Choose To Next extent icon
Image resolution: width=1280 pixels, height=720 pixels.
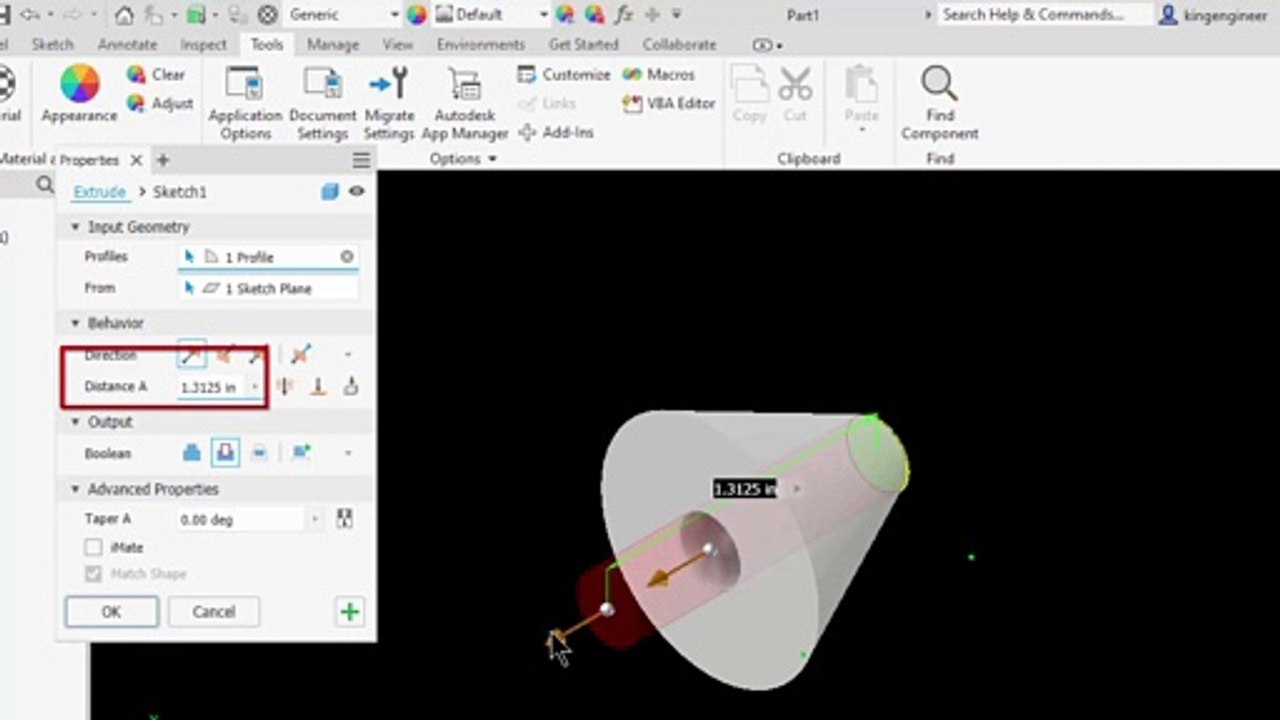point(350,386)
